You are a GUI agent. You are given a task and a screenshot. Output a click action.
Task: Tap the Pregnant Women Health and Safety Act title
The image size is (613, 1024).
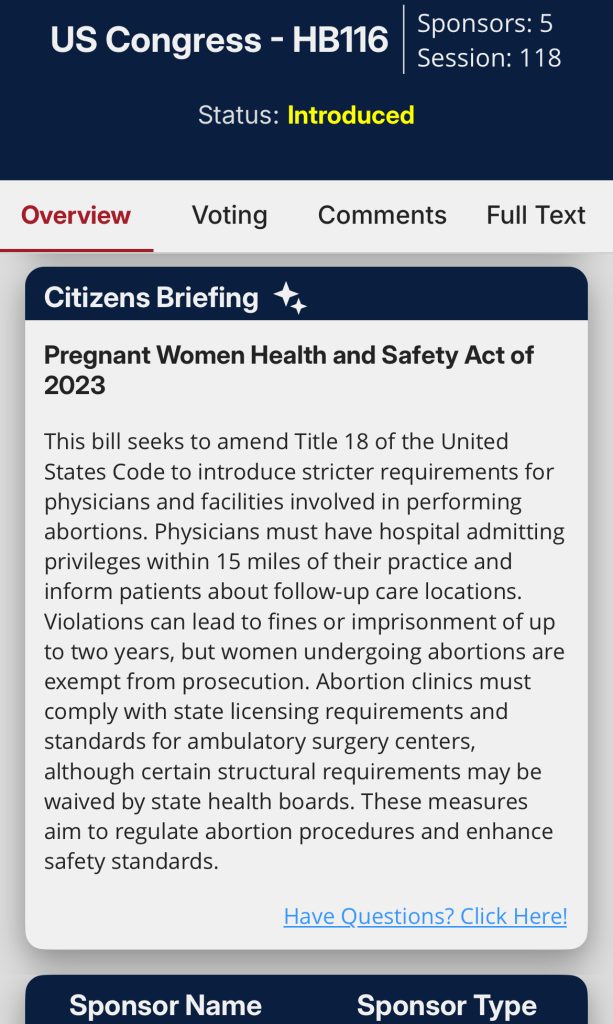point(289,369)
